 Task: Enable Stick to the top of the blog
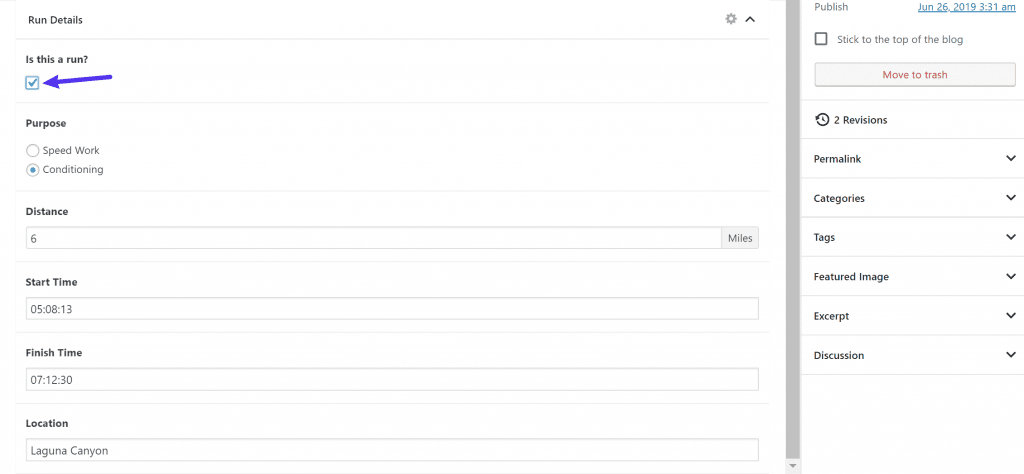coord(821,39)
